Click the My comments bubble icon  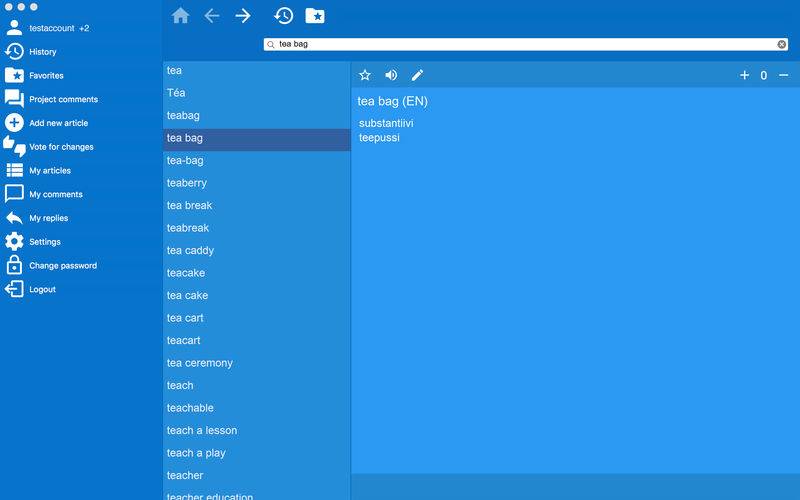pyautogui.click(x=14, y=194)
